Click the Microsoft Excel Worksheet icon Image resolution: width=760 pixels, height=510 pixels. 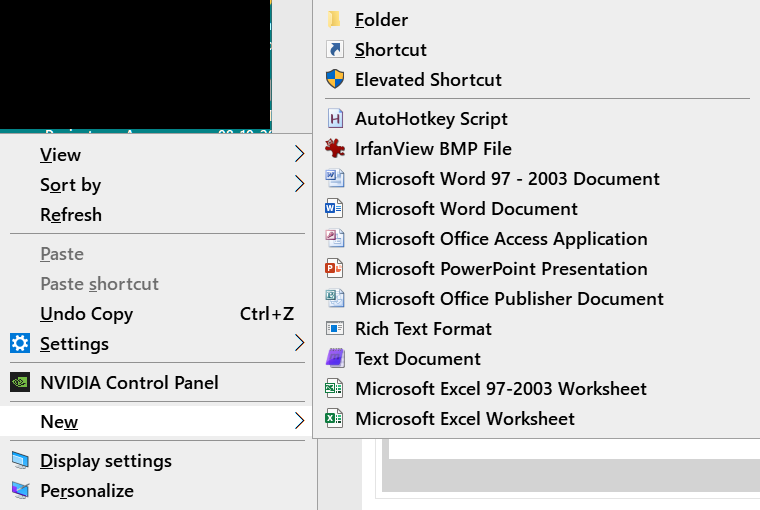pos(334,418)
